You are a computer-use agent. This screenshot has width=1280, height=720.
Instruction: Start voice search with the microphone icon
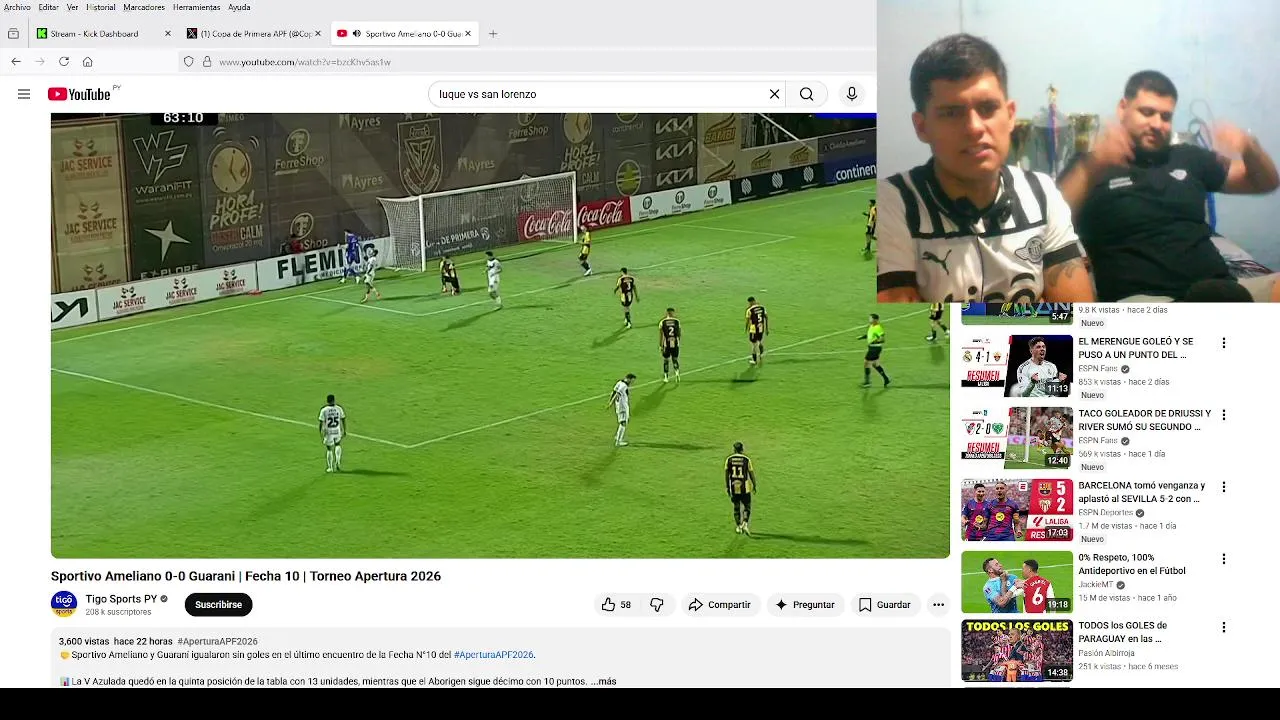click(852, 94)
